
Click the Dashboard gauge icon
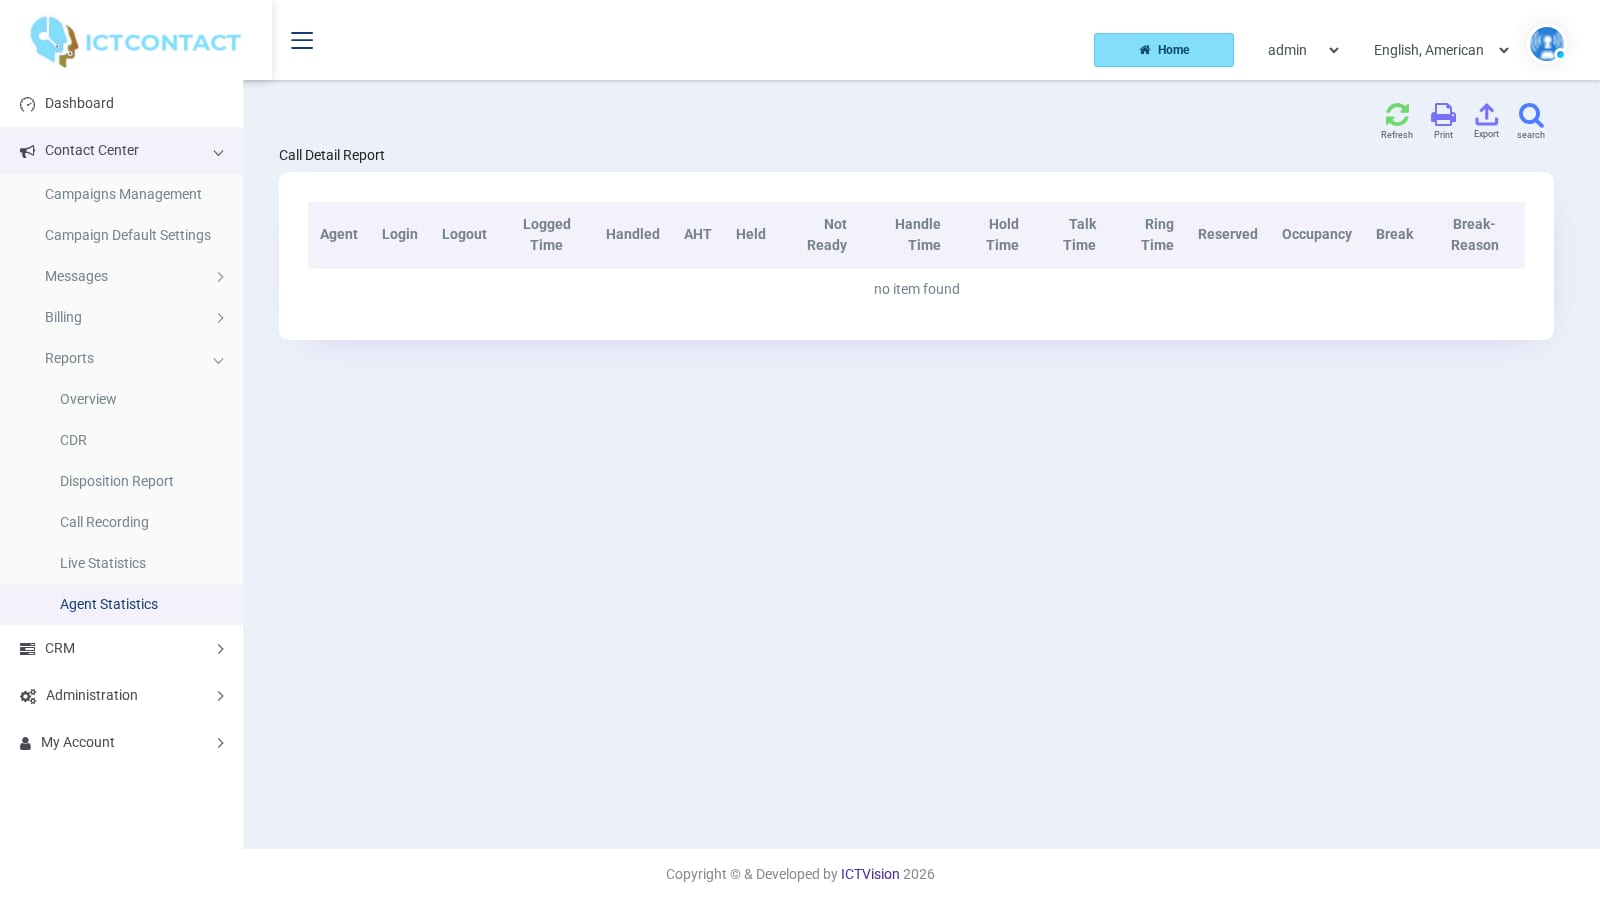27,104
